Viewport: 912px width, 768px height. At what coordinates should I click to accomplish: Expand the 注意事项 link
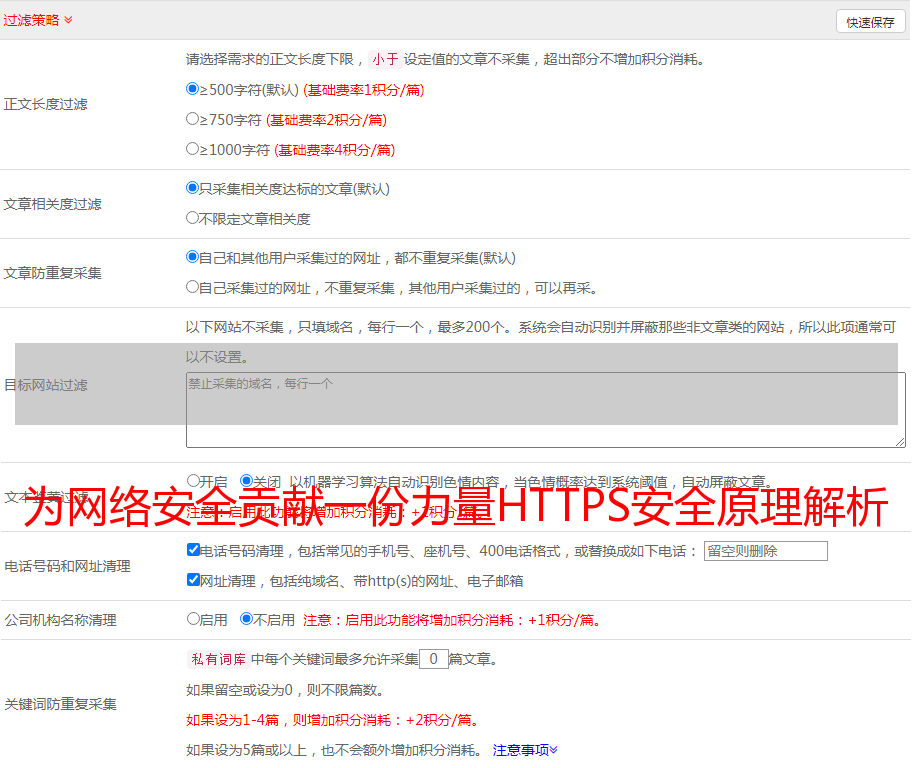coord(525,750)
